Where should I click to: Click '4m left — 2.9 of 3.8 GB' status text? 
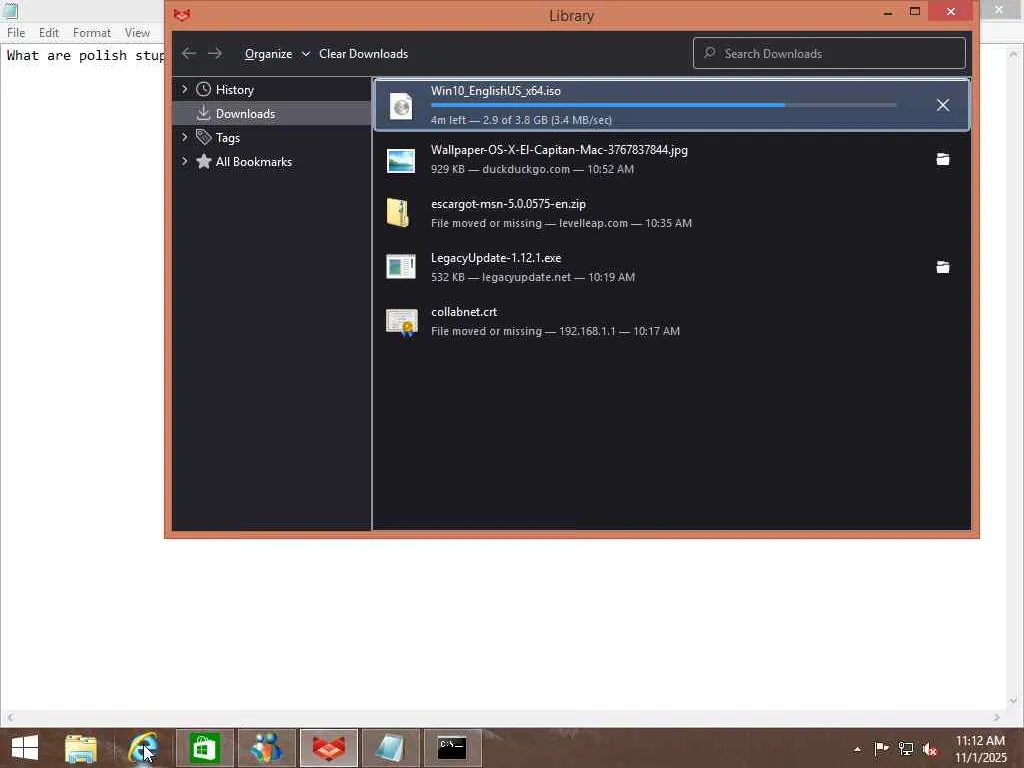click(521, 120)
